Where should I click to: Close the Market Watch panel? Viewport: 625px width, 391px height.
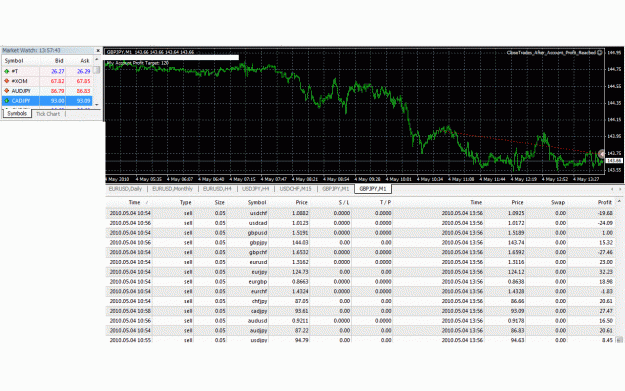tap(98, 51)
